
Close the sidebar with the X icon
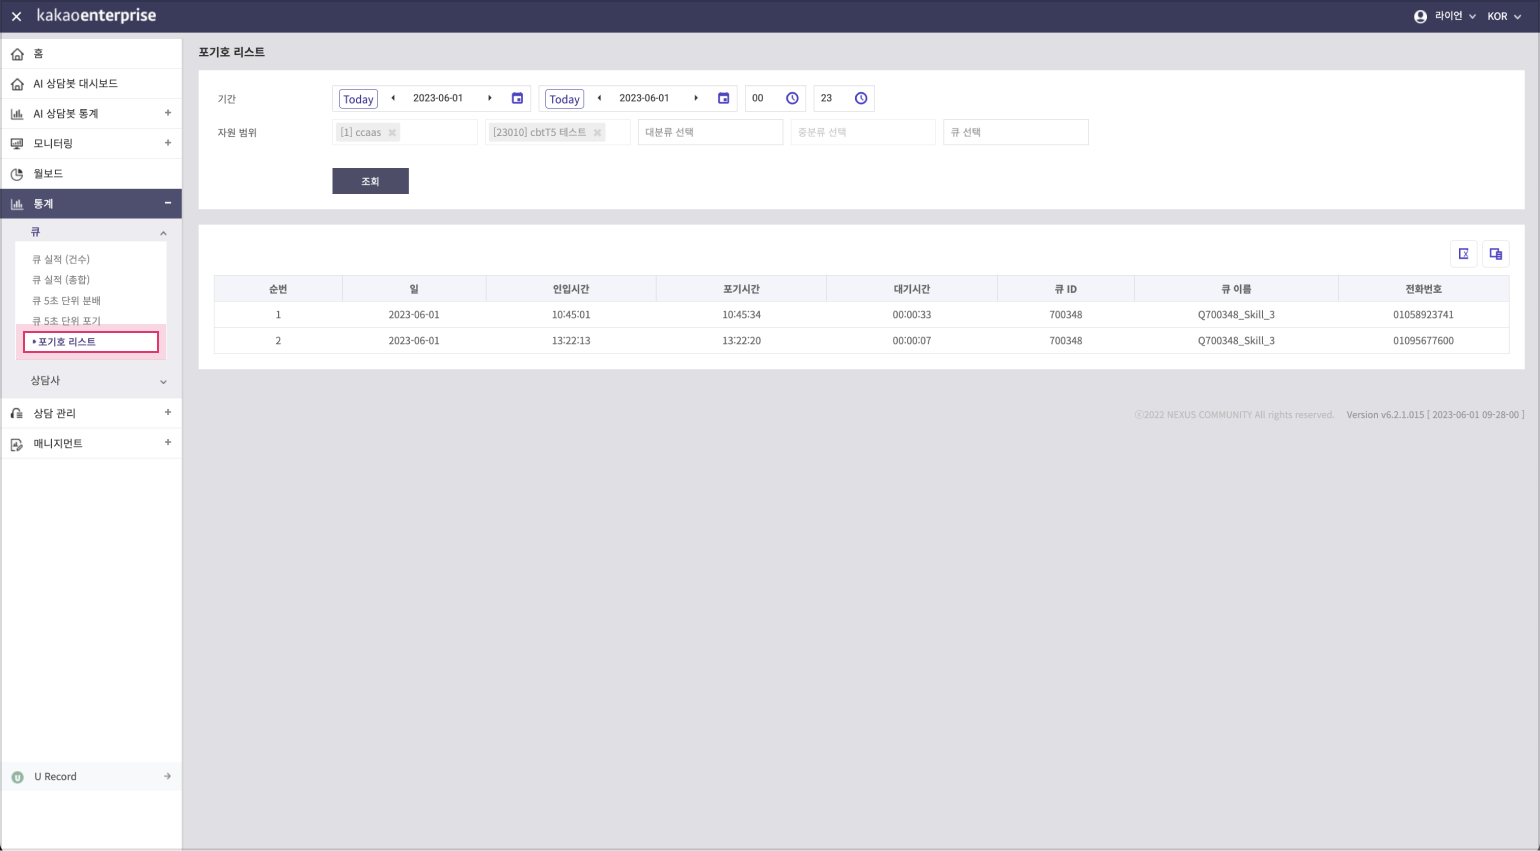point(16,17)
